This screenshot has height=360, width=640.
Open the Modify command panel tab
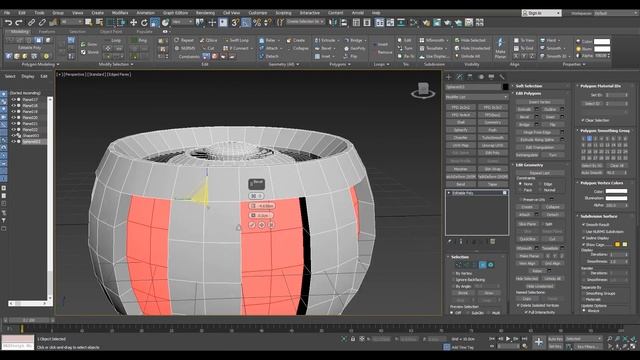point(459,77)
